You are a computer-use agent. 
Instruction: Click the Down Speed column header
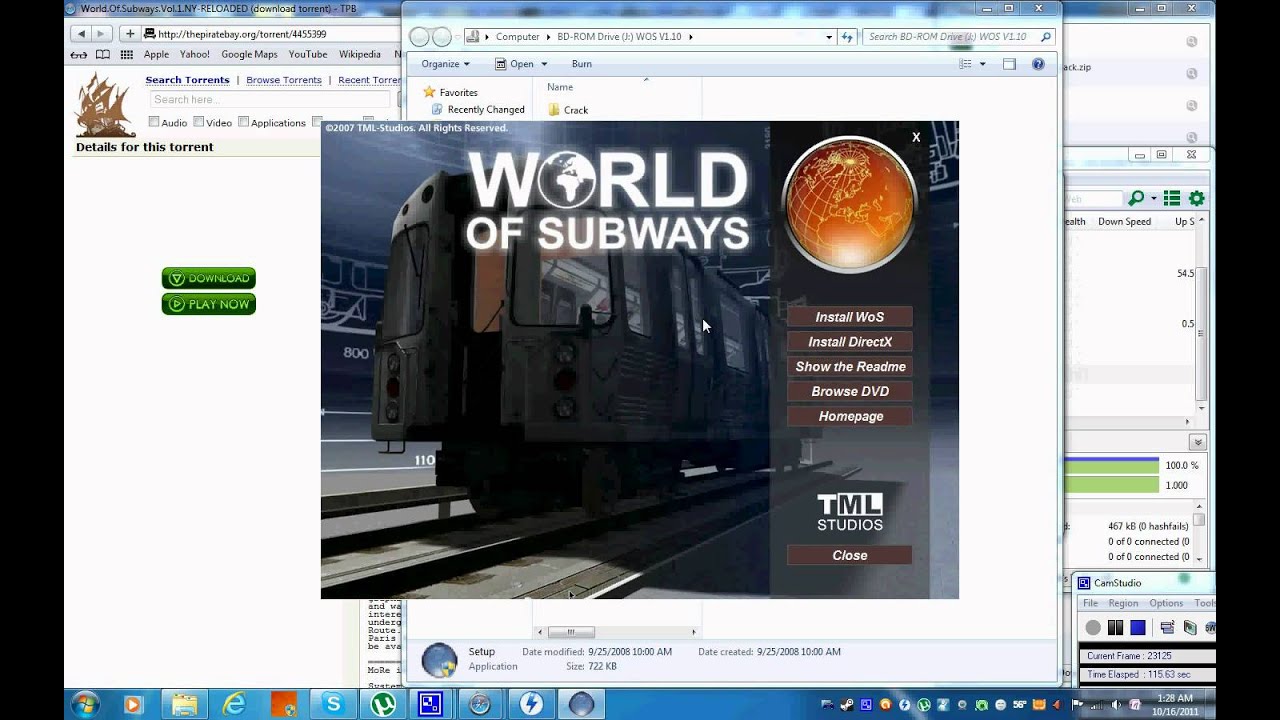click(x=1124, y=222)
